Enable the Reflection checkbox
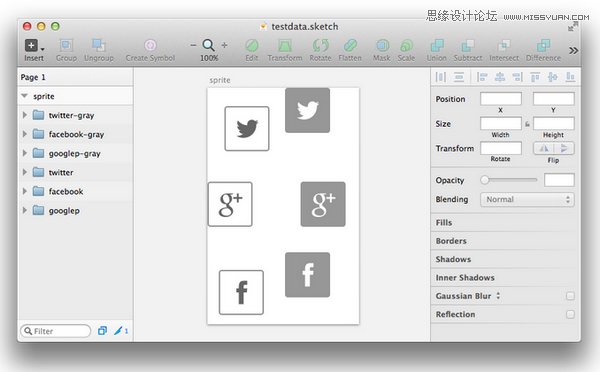Image resolution: width=600 pixels, height=372 pixels. pos(570,314)
